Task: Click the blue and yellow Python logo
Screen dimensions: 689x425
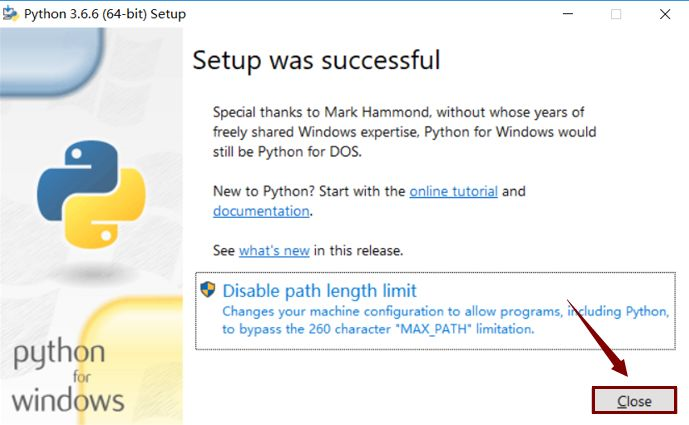Action: 91,194
